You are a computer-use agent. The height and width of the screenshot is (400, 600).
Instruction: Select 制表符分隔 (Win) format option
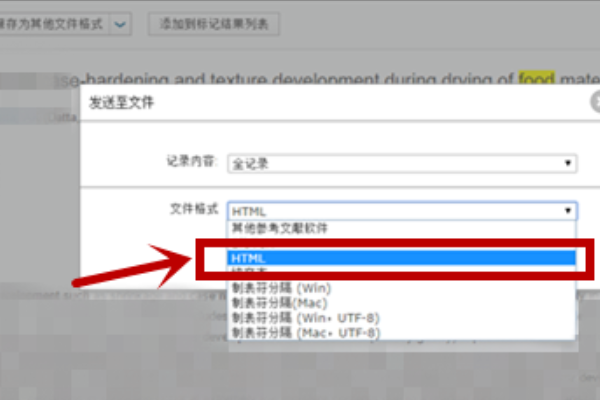[x=401, y=287]
